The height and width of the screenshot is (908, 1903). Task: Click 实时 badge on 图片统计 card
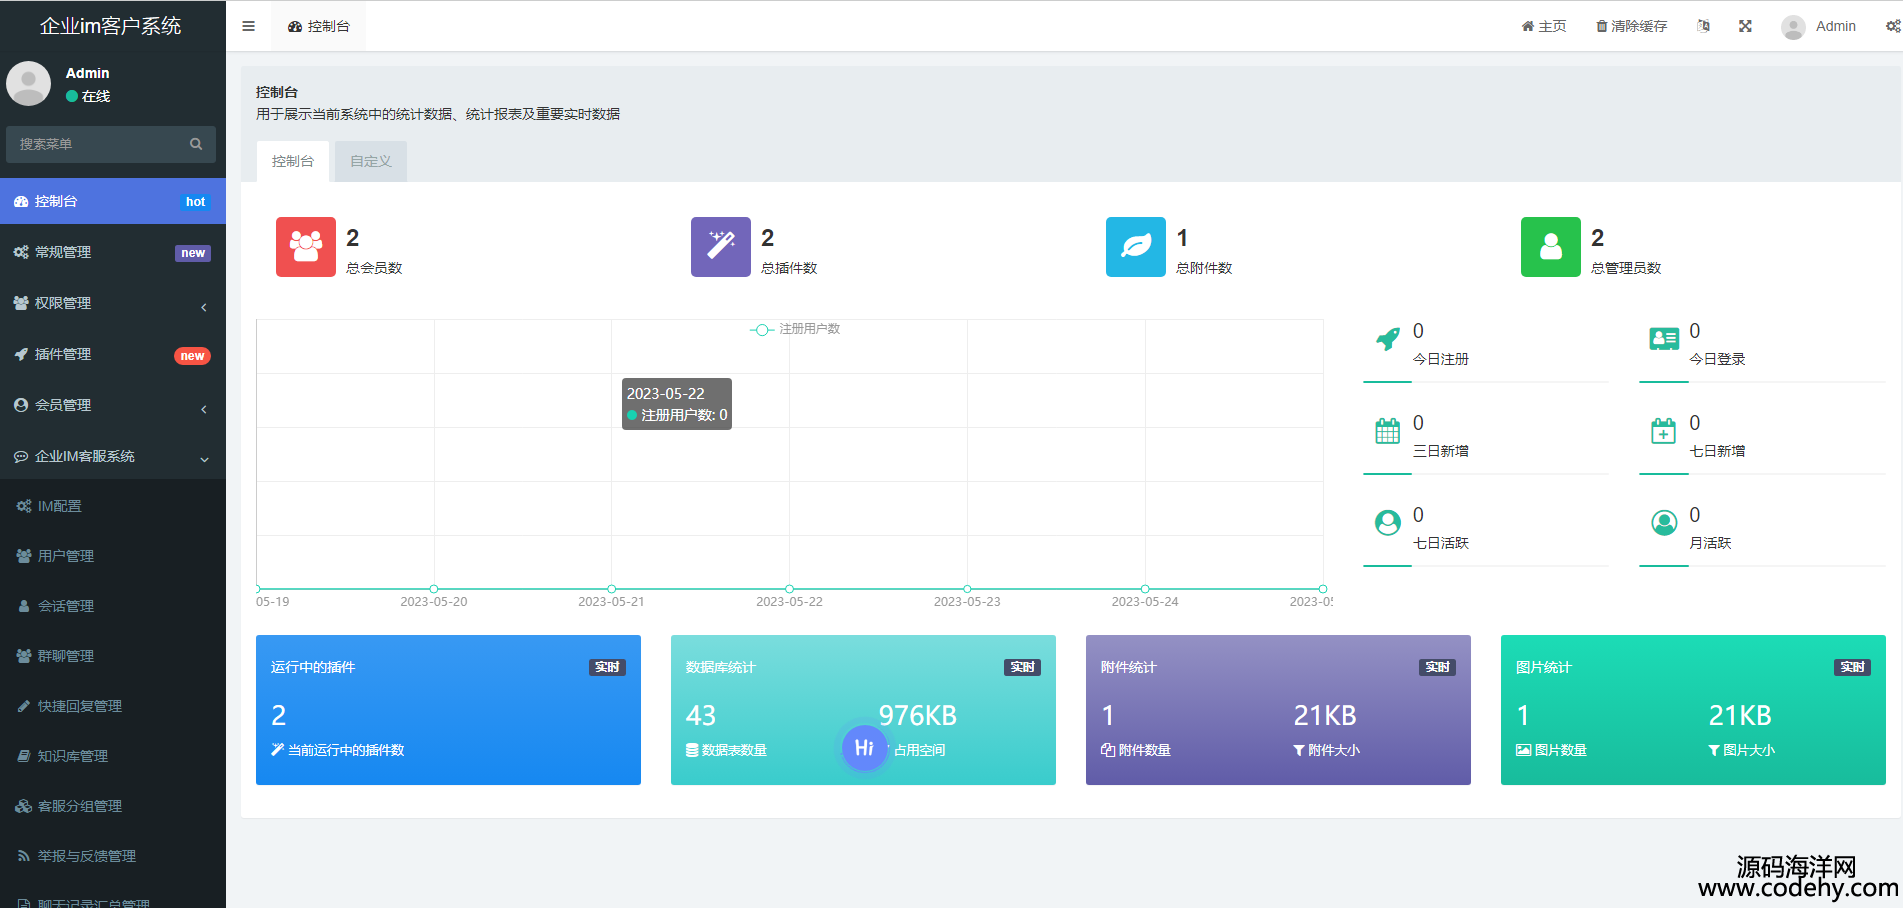pyautogui.click(x=1852, y=667)
